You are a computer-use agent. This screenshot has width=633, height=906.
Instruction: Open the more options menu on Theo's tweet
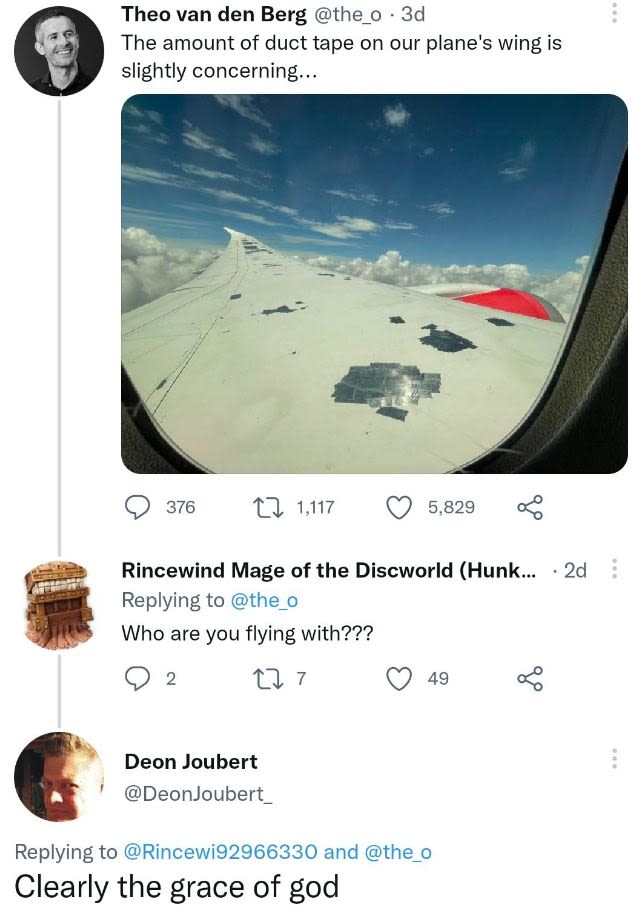[617, 12]
